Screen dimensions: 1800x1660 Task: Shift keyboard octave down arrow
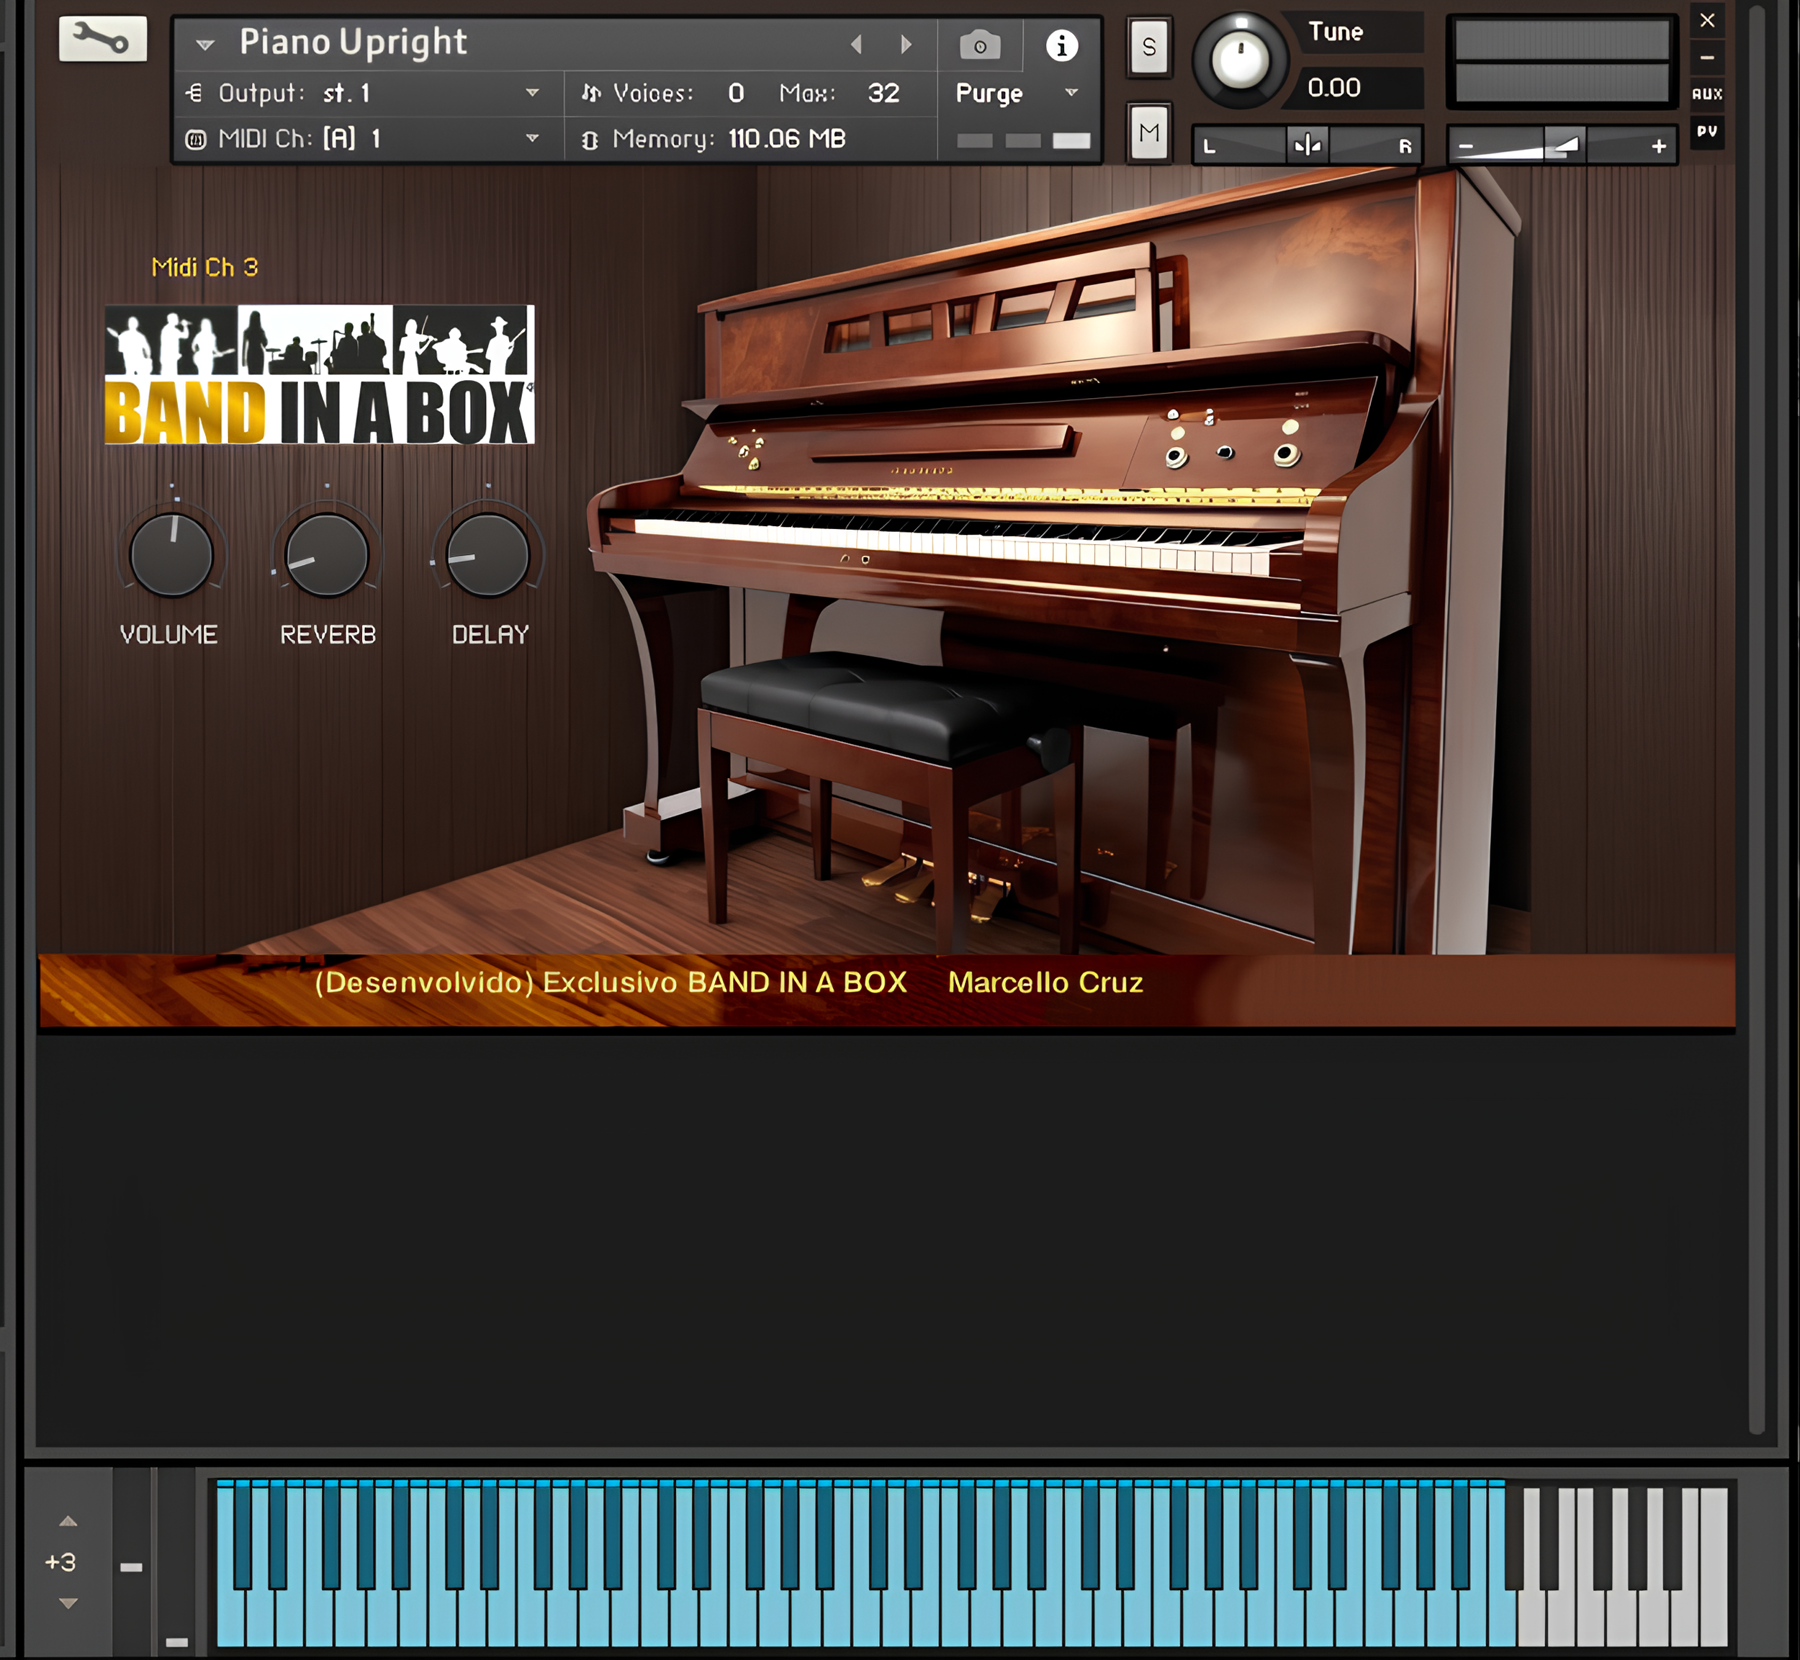pyautogui.click(x=68, y=1603)
